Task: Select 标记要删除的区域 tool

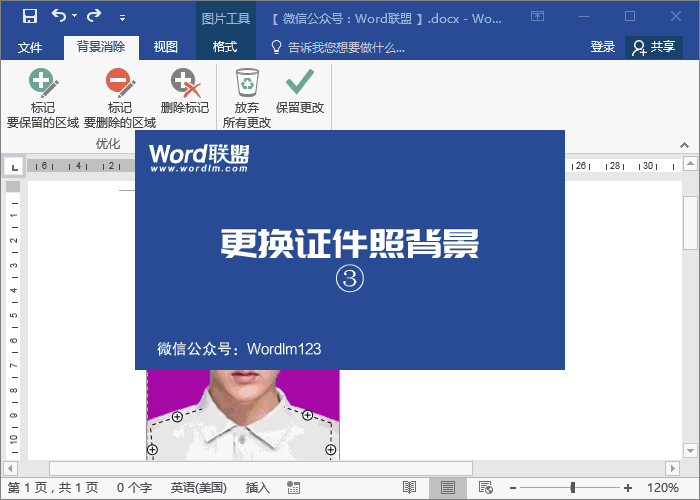Action: click(120, 99)
